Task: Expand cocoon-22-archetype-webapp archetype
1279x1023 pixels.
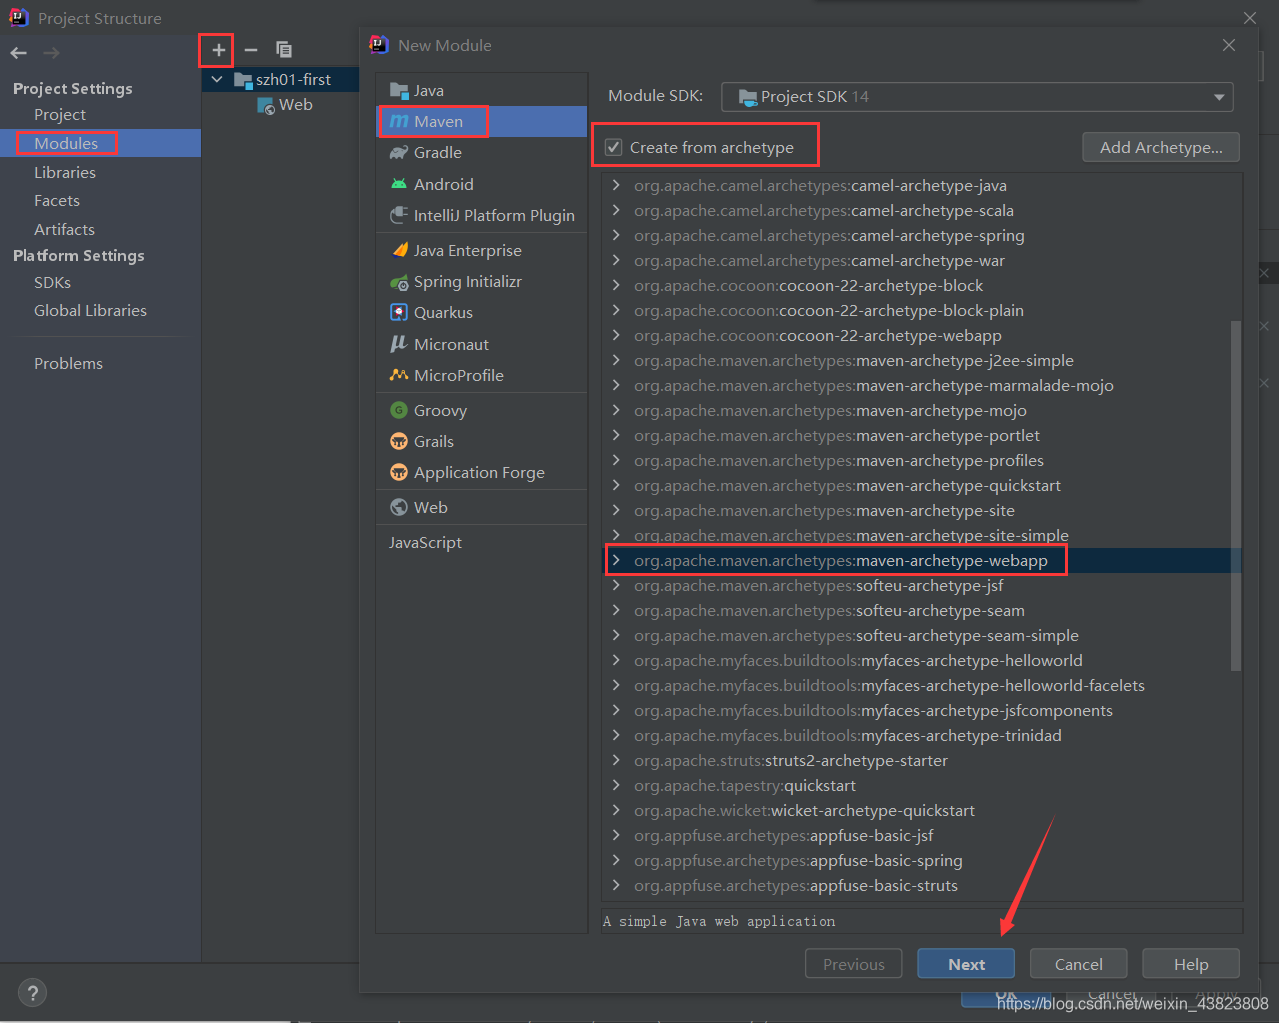Action: pyautogui.click(x=616, y=335)
